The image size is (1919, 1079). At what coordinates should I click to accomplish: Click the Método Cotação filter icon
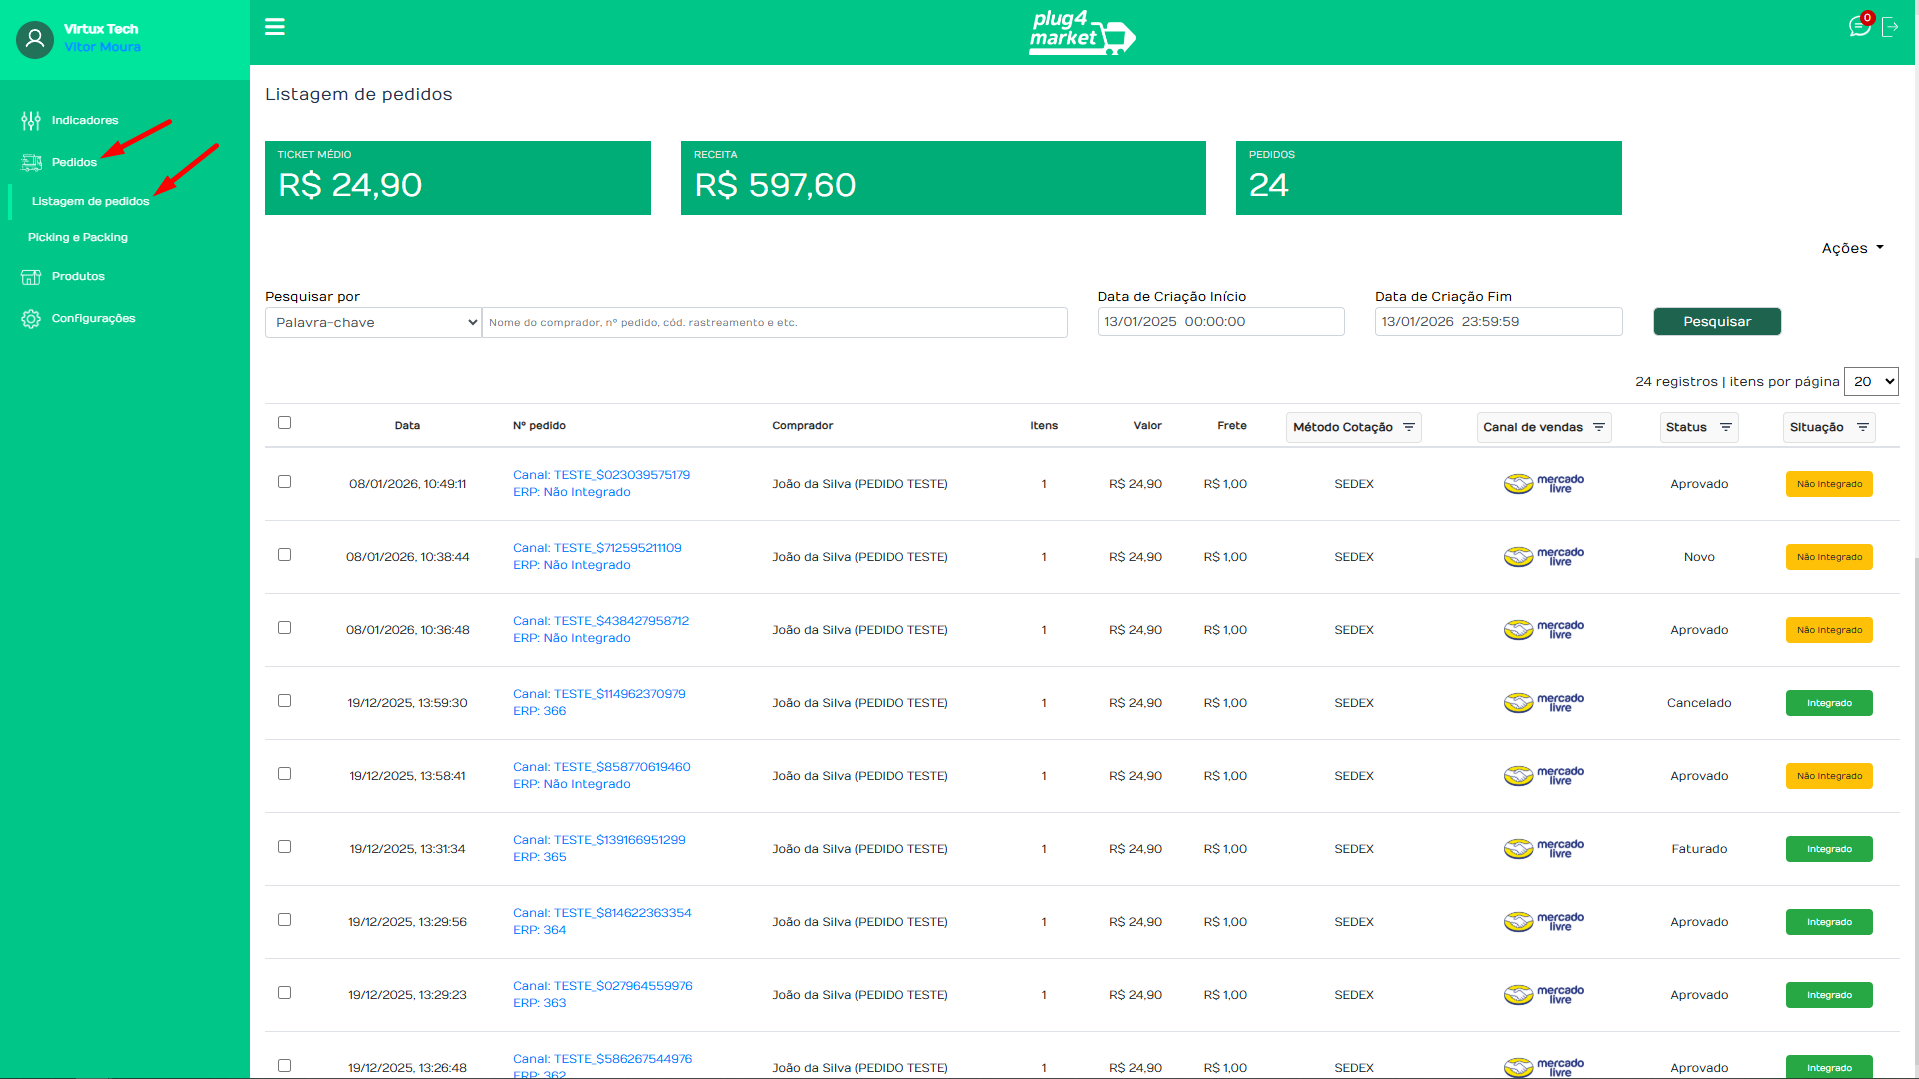click(1409, 427)
